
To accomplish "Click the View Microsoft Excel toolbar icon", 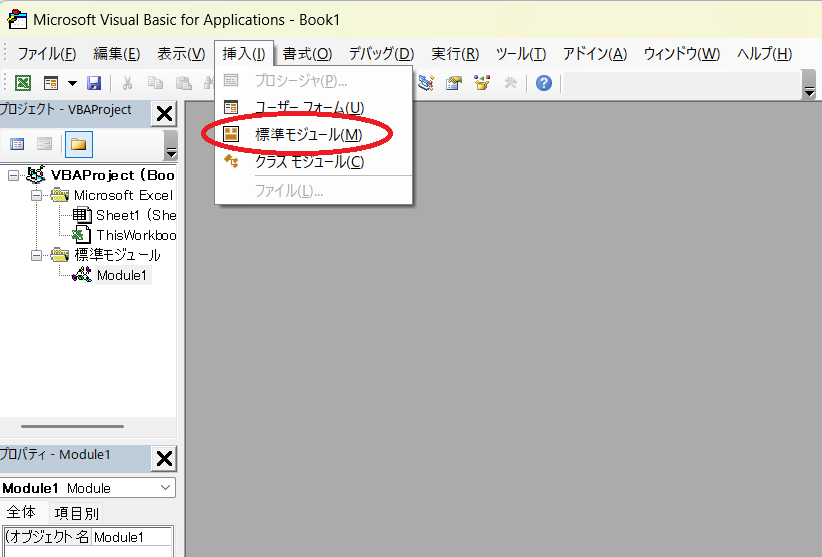I will (x=22, y=83).
